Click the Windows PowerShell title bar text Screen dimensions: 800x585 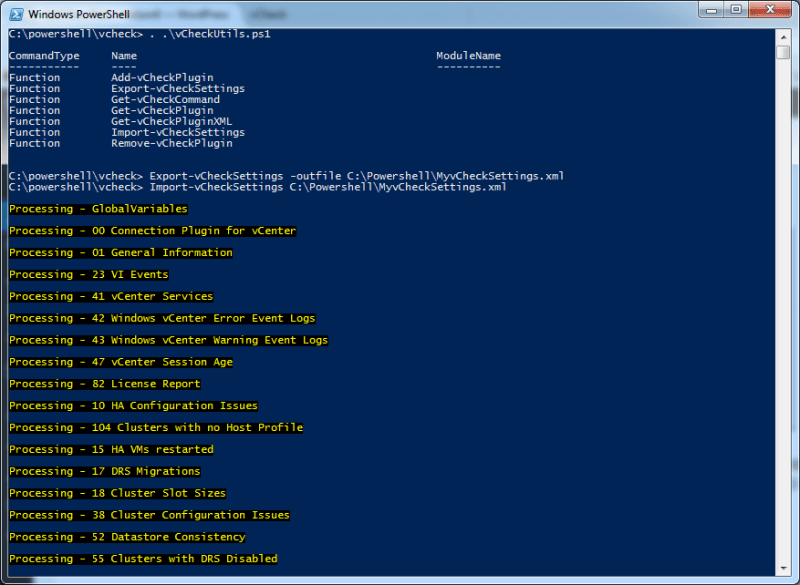(x=80, y=11)
